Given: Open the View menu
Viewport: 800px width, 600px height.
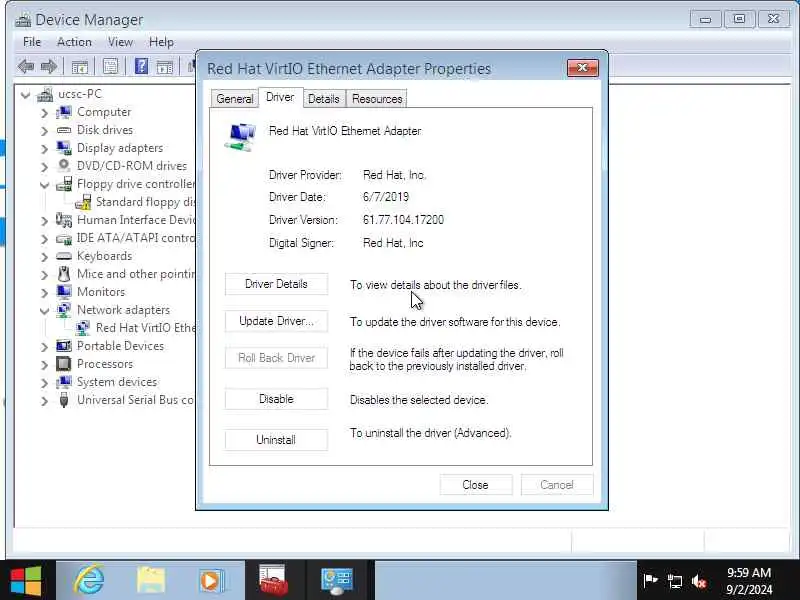Looking at the screenshot, I should click(x=120, y=42).
